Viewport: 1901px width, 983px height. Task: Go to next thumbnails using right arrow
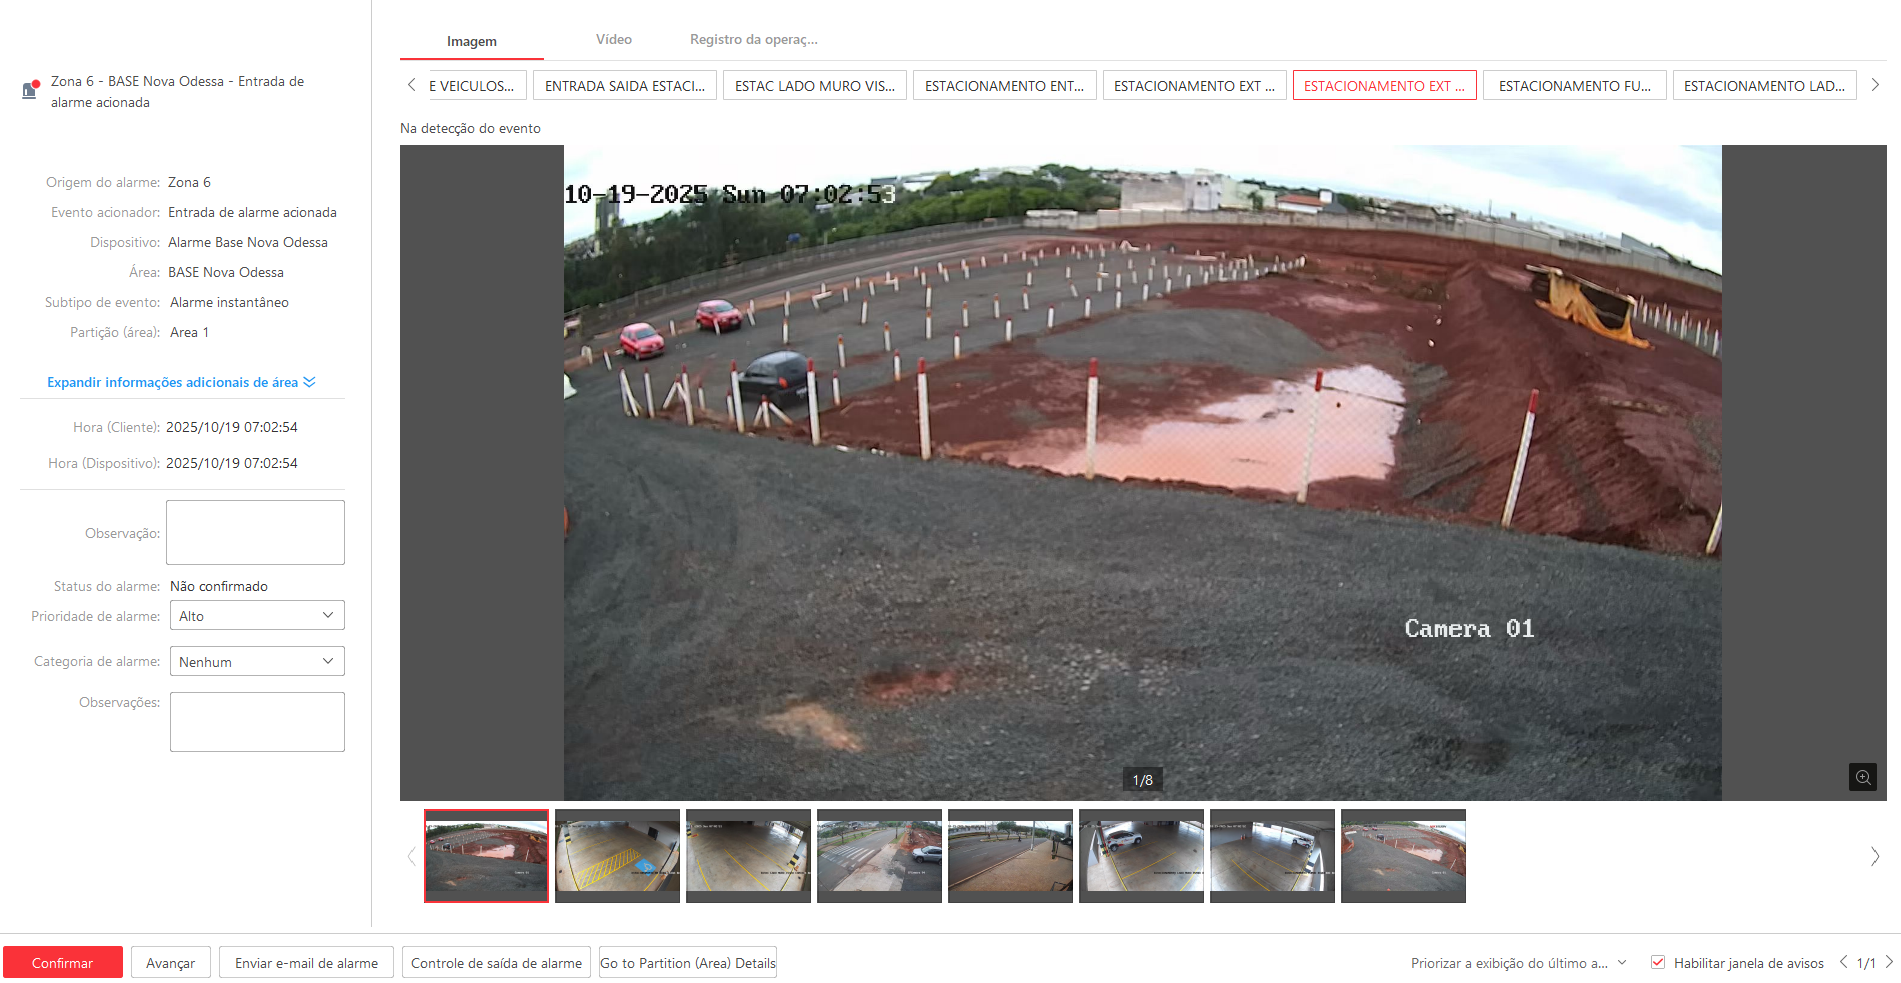pos(1874,857)
